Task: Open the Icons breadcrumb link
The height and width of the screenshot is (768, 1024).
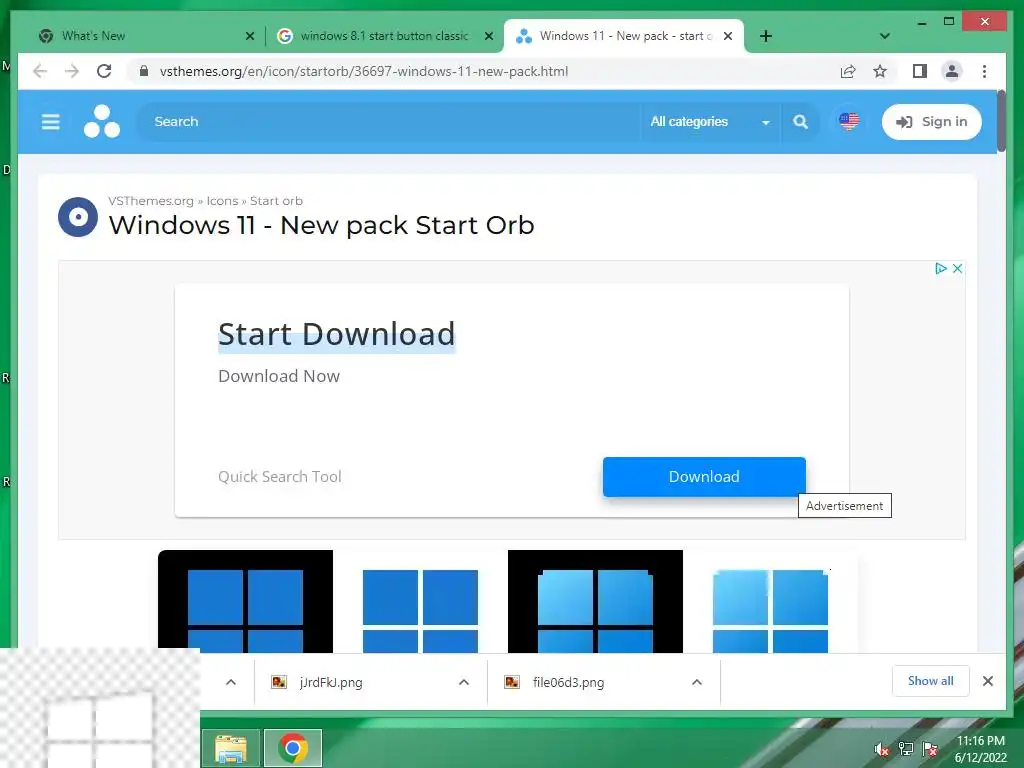Action: coord(222,201)
